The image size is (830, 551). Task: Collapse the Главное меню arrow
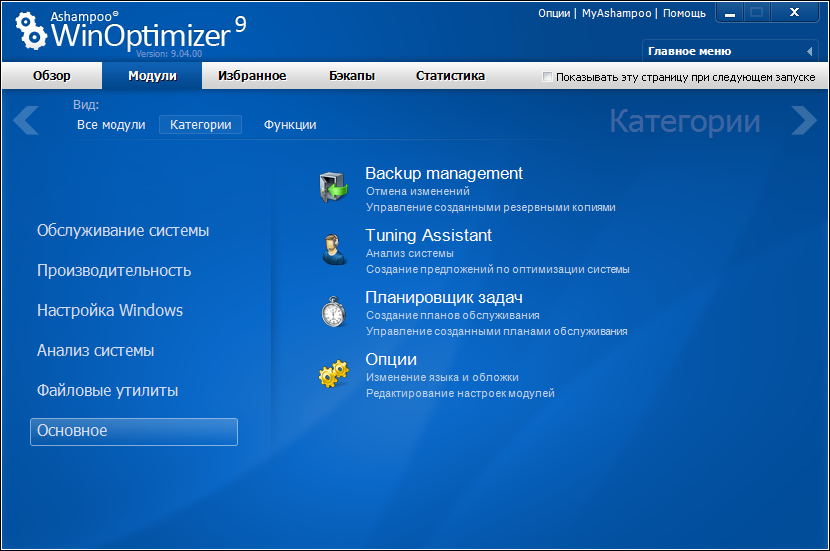(x=809, y=51)
